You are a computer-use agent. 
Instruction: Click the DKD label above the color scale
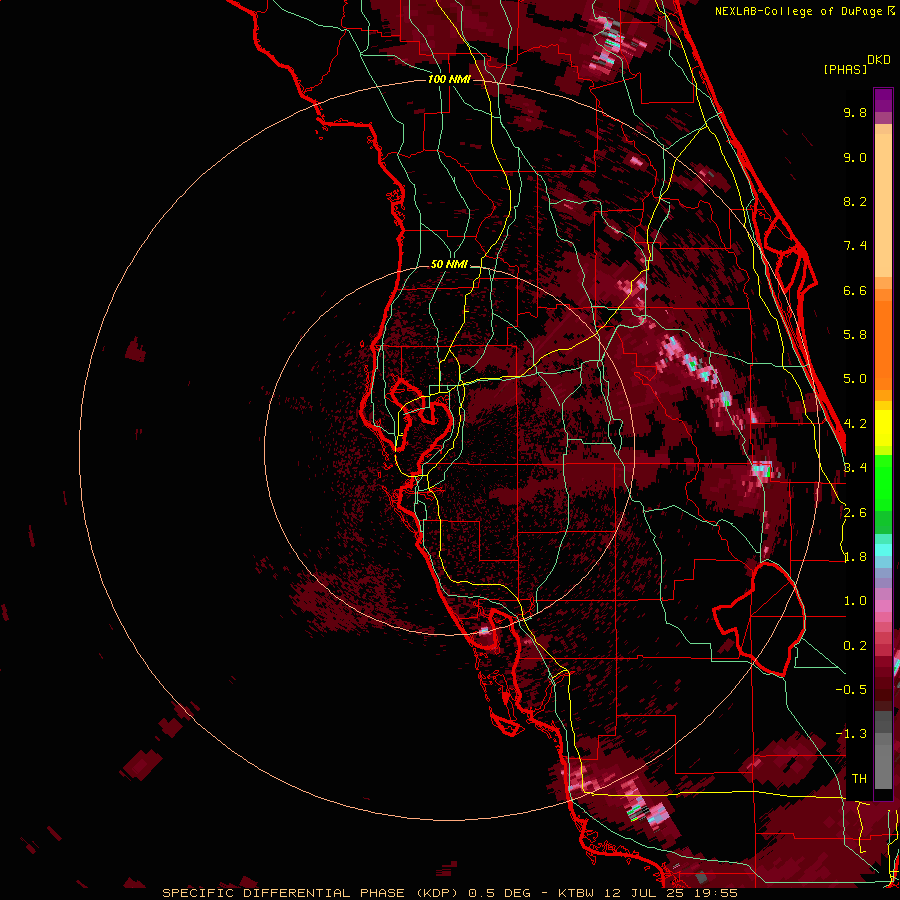coord(879,60)
